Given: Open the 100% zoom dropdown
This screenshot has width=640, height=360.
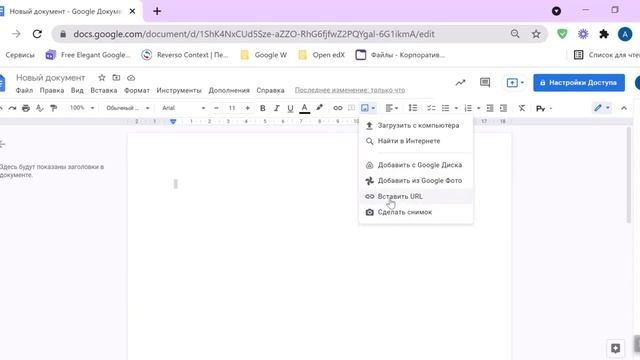Looking at the screenshot, I should click(x=82, y=108).
